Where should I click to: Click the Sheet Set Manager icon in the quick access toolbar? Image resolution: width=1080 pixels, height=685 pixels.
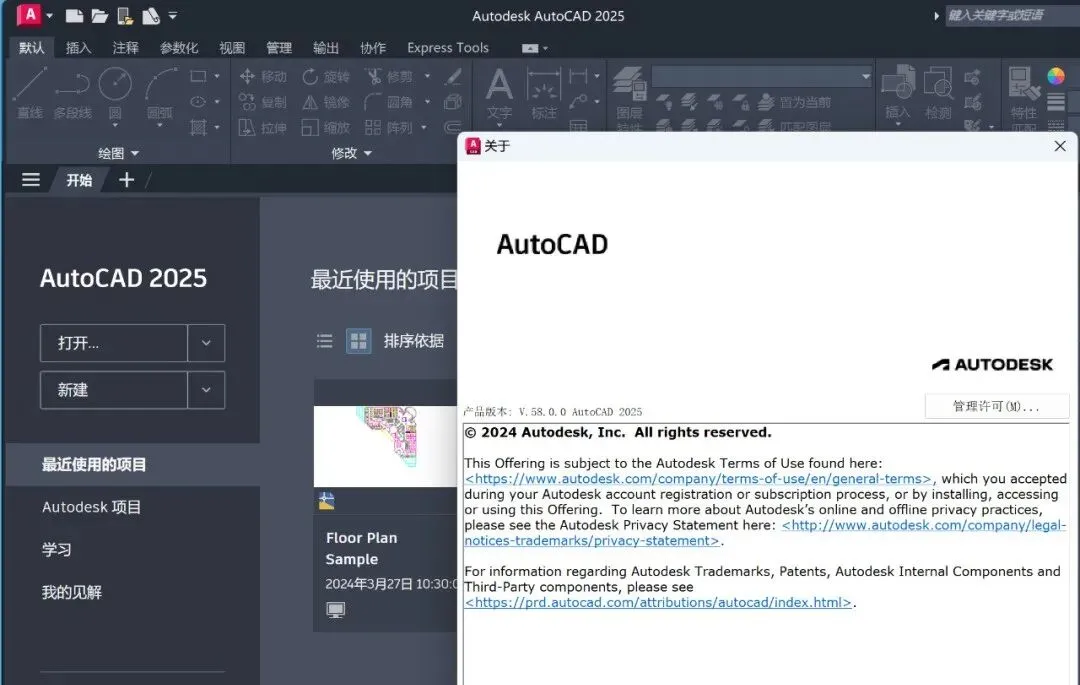coord(150,15)
